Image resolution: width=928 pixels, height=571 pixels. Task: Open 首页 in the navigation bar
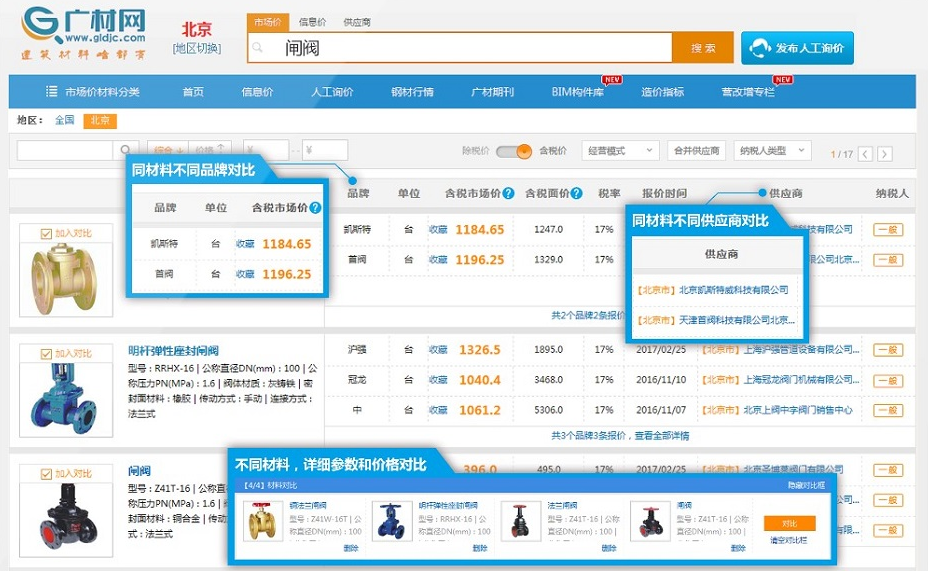(193, 92)
